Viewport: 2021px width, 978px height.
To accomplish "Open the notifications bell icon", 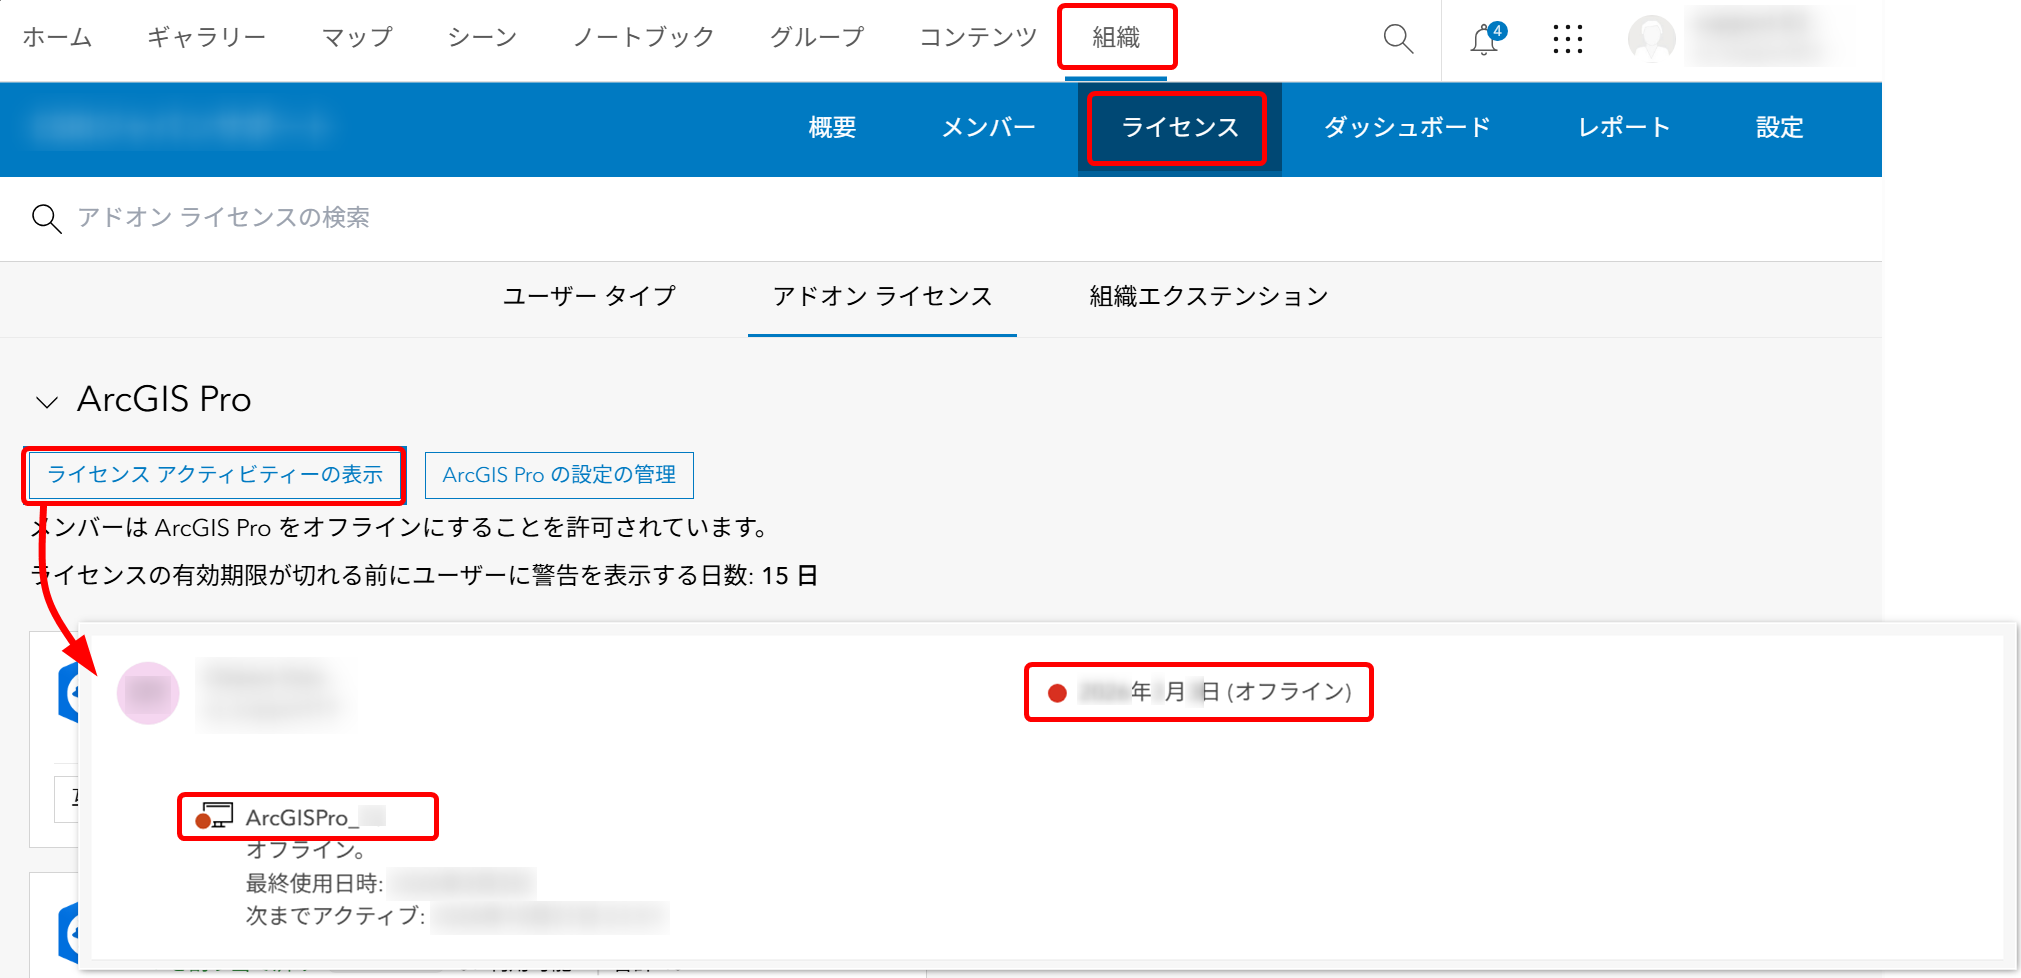I will coord(1486,39).
